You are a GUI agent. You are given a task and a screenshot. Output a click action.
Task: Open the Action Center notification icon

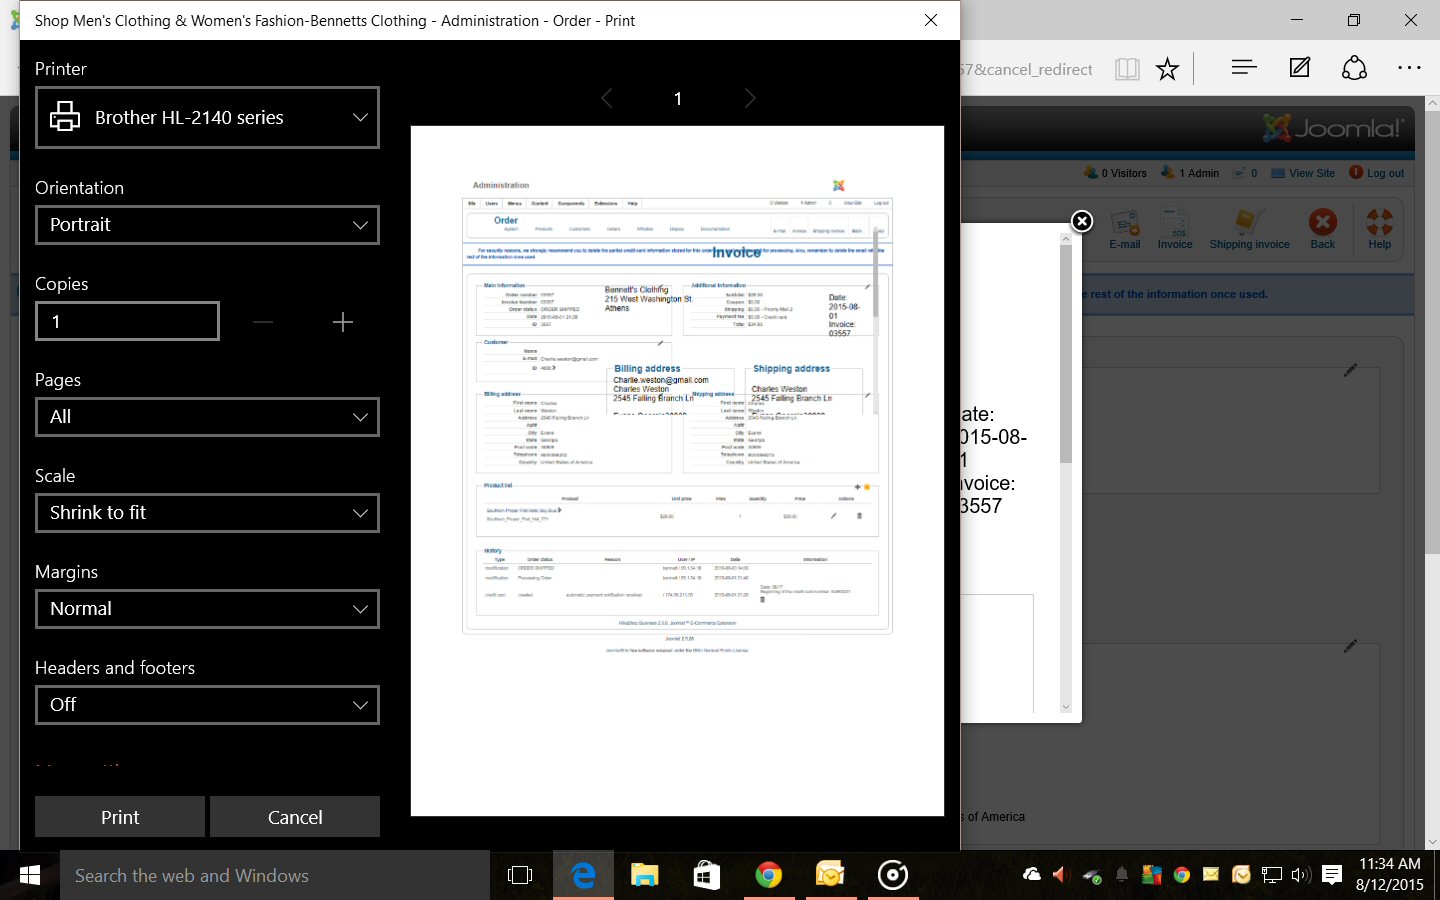1332,875
